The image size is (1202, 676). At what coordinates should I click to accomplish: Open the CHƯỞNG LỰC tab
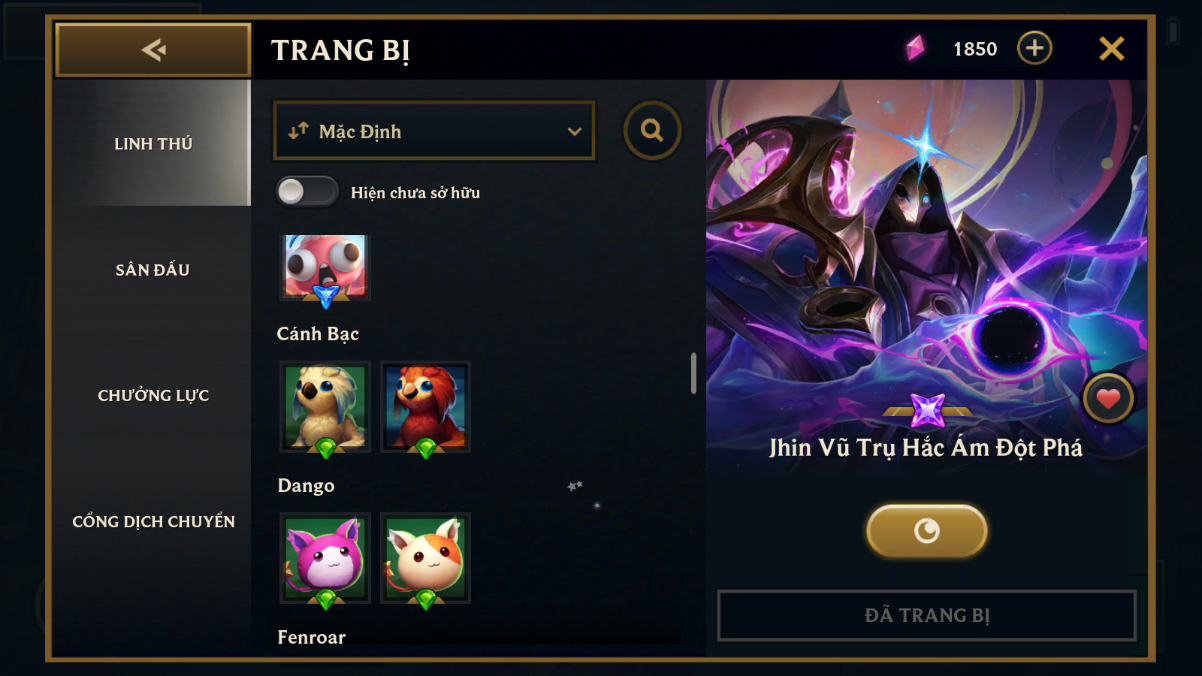pos(153,396)
